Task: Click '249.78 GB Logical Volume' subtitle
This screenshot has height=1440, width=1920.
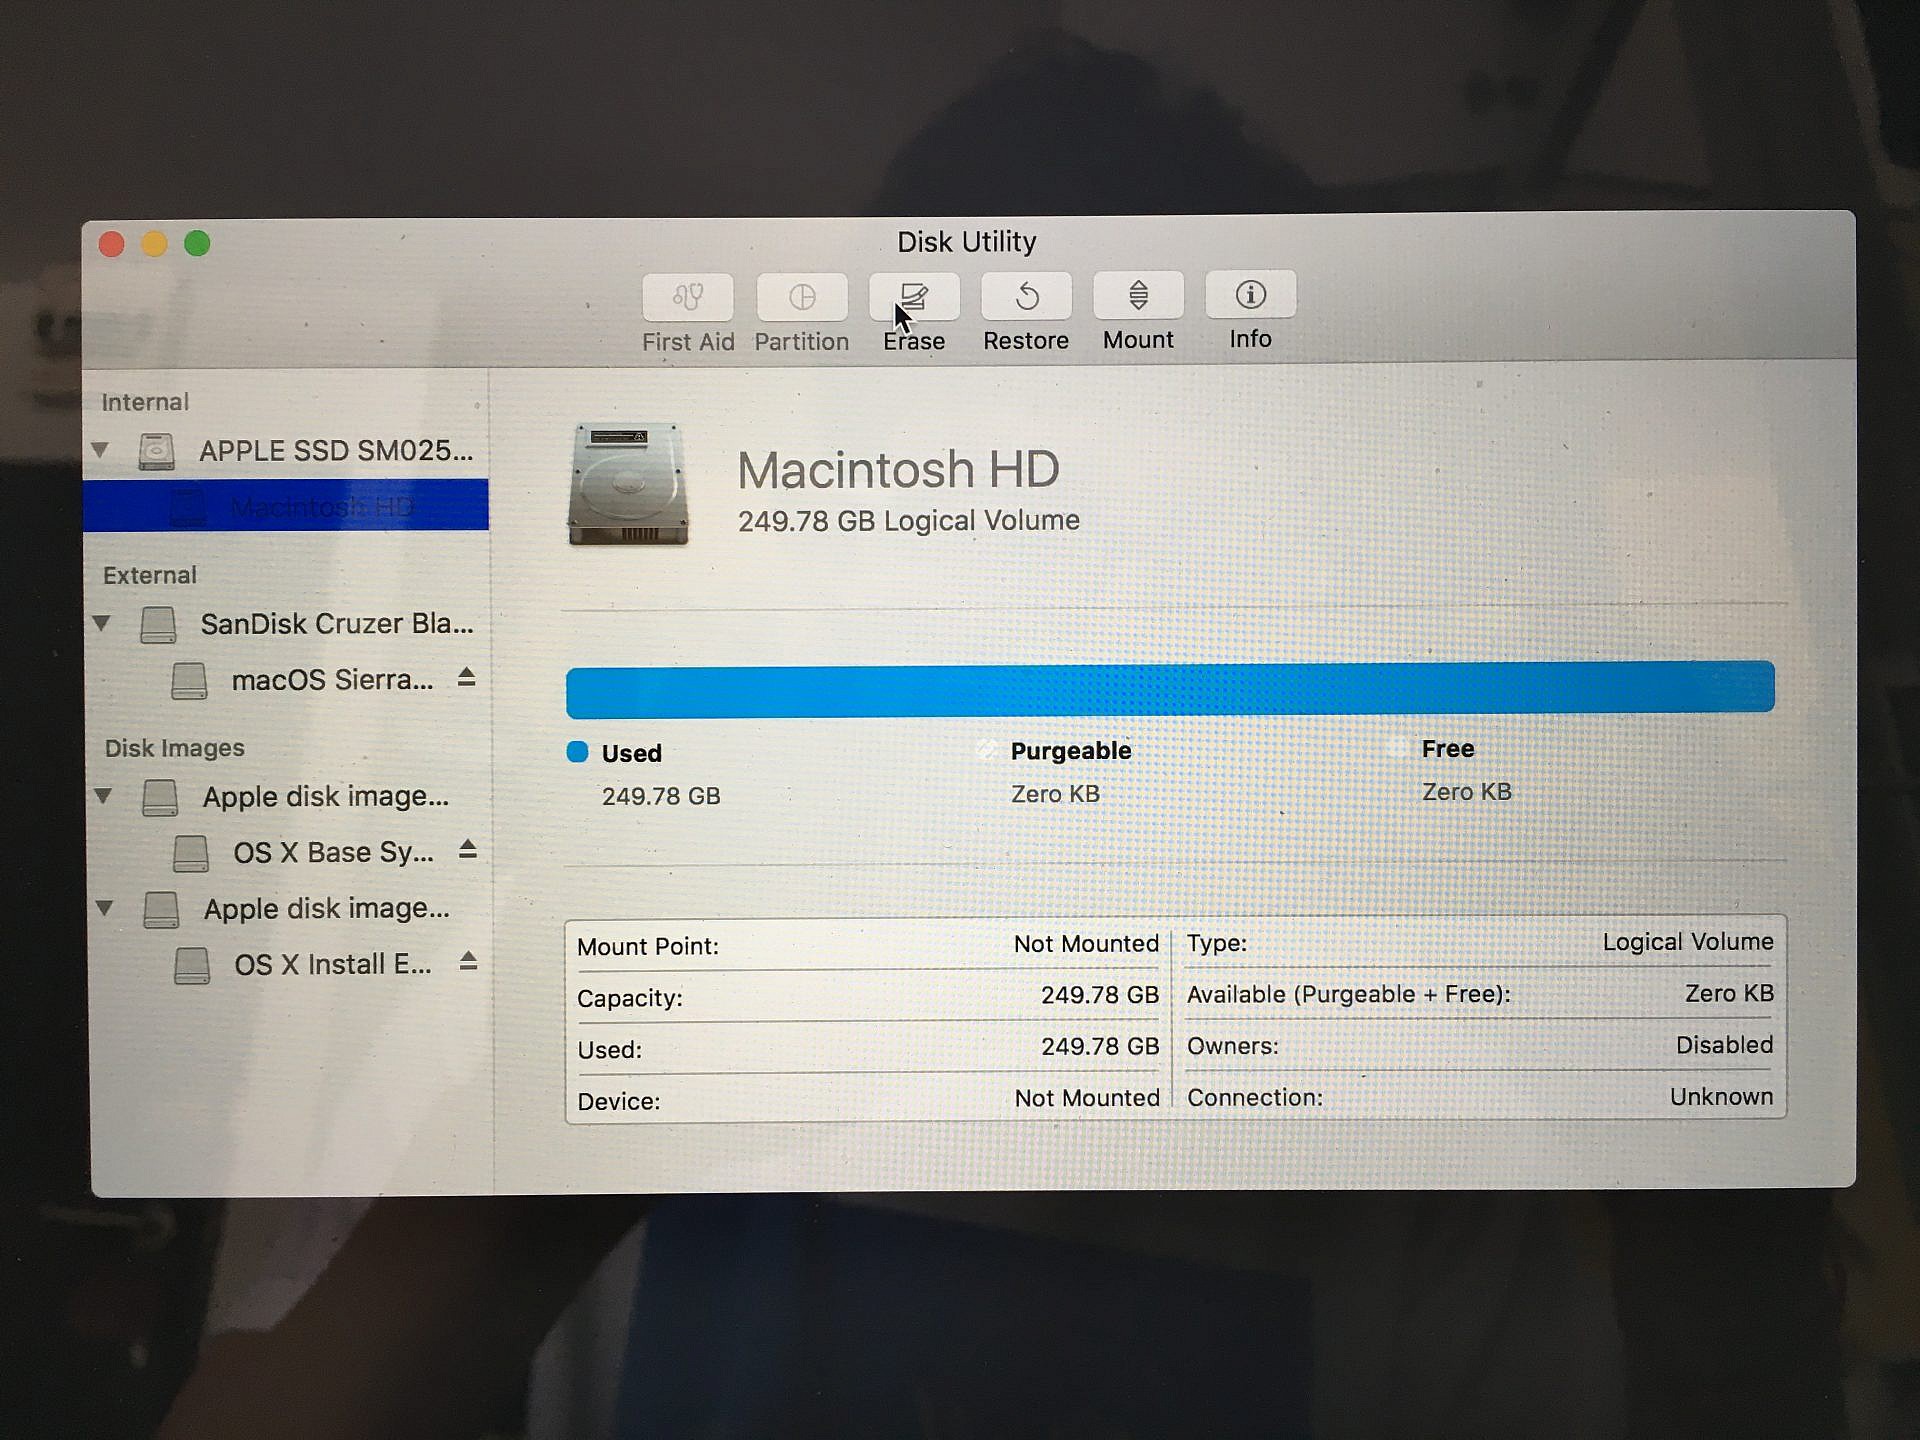Action: 909,521
